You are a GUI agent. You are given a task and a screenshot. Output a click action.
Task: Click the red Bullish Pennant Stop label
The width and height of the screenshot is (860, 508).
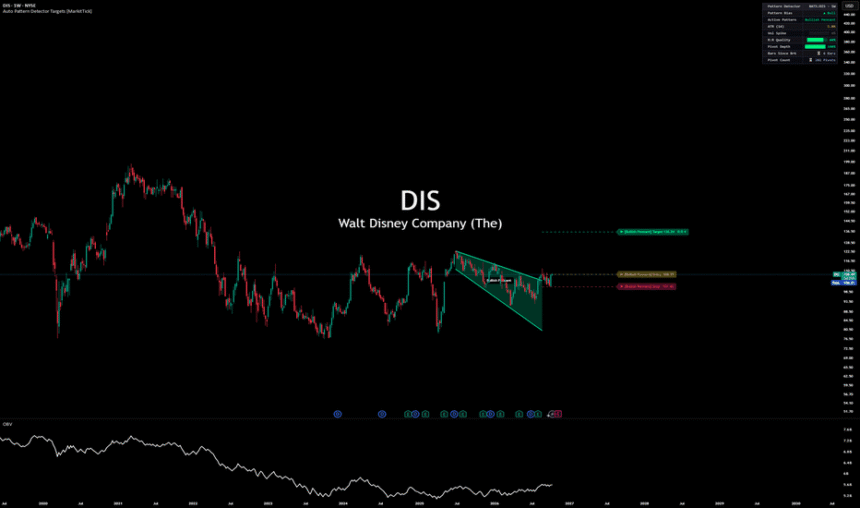[x=646, y=286]
